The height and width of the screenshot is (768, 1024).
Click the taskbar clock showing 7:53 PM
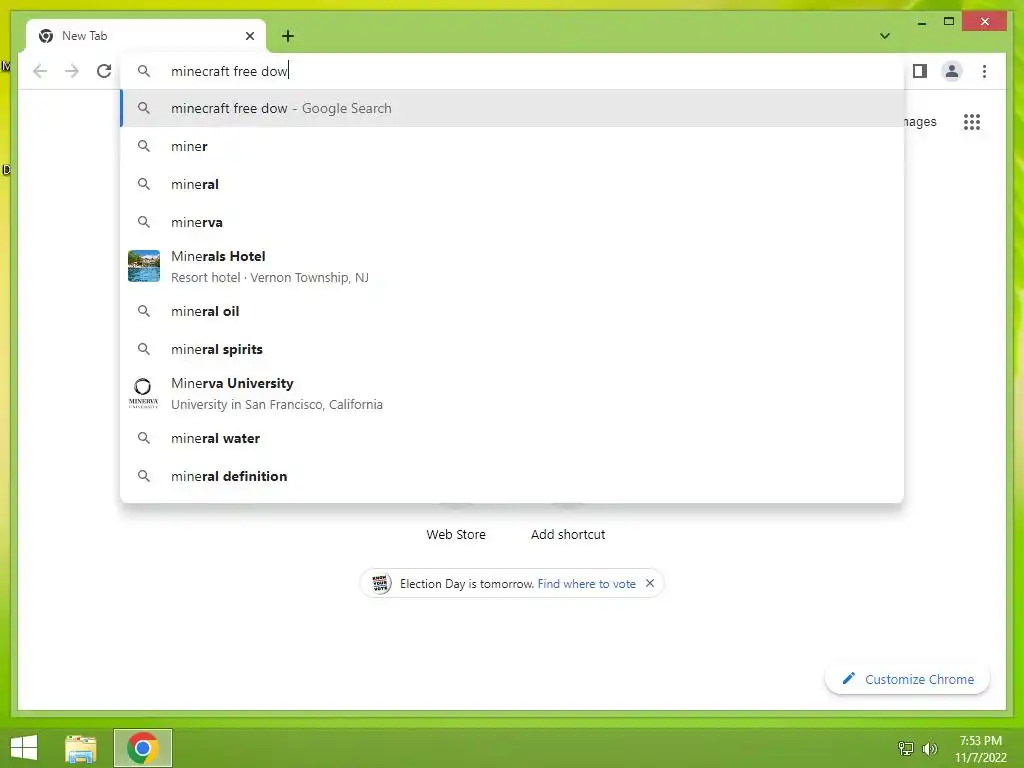pyautogui.click(x=980, y=749)
